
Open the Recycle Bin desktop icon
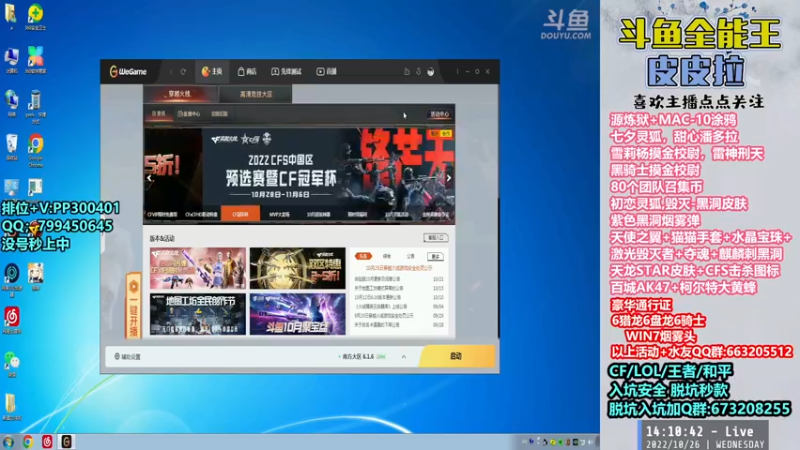pyautogui.click(x=11, y=147)
